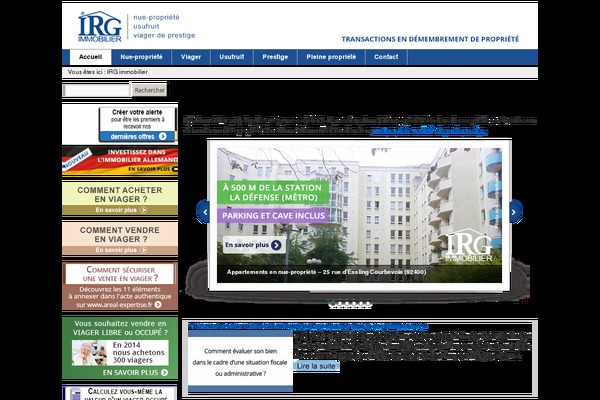Click arrow icon in Comment acheter en viager banner
Image resolution: width=600 pixels, height=400 pixels.
[x=143, y=210]
